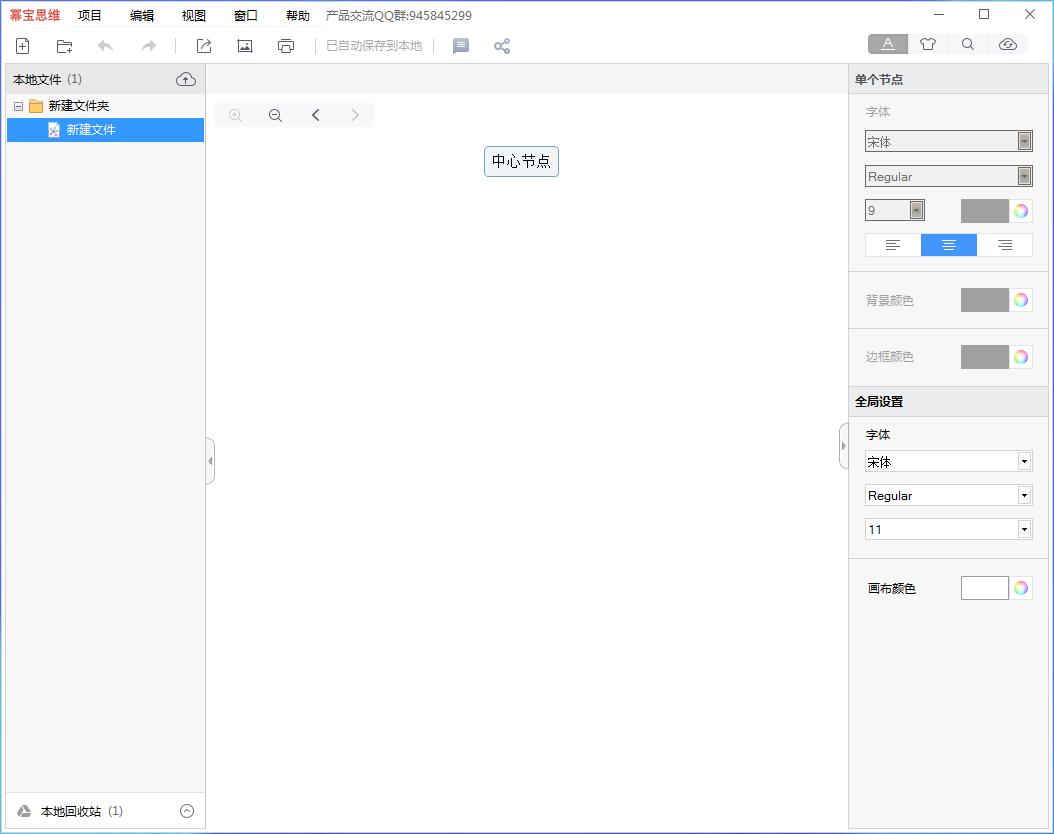Click the cloud upload icon beside 本地文件
The height and width of the screenshot is (834, 1054).
(186, 79)
